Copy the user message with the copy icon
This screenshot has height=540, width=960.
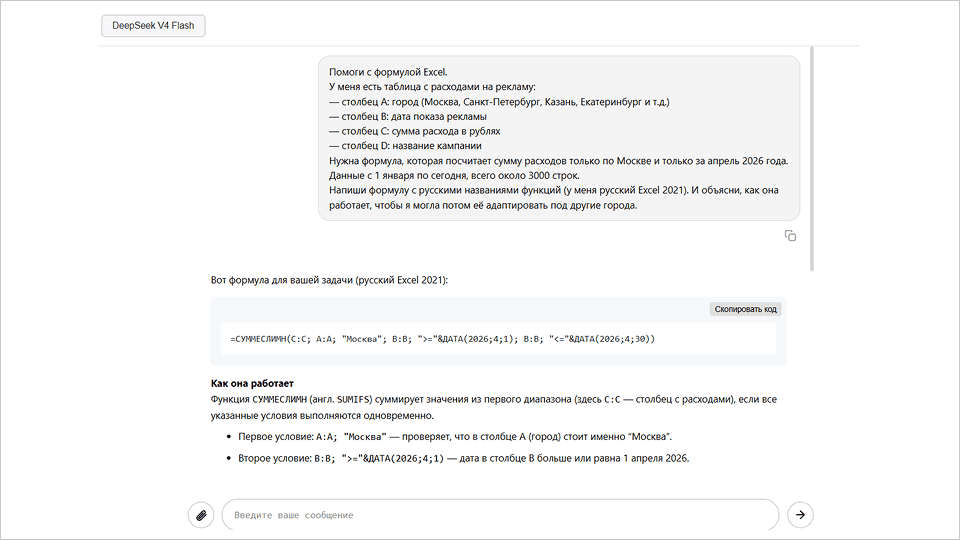[x=790, y=236]
